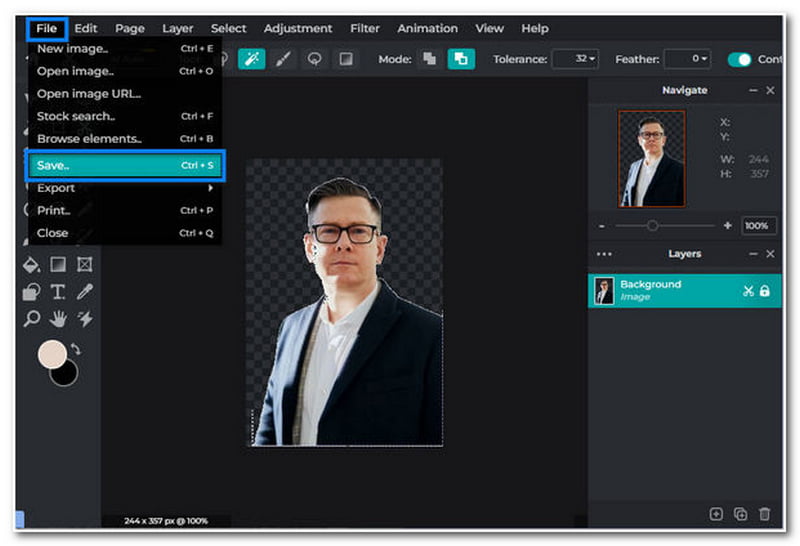Click the Layers panel three-dot options button
The image size is (800, 546).
click(603, 254)
